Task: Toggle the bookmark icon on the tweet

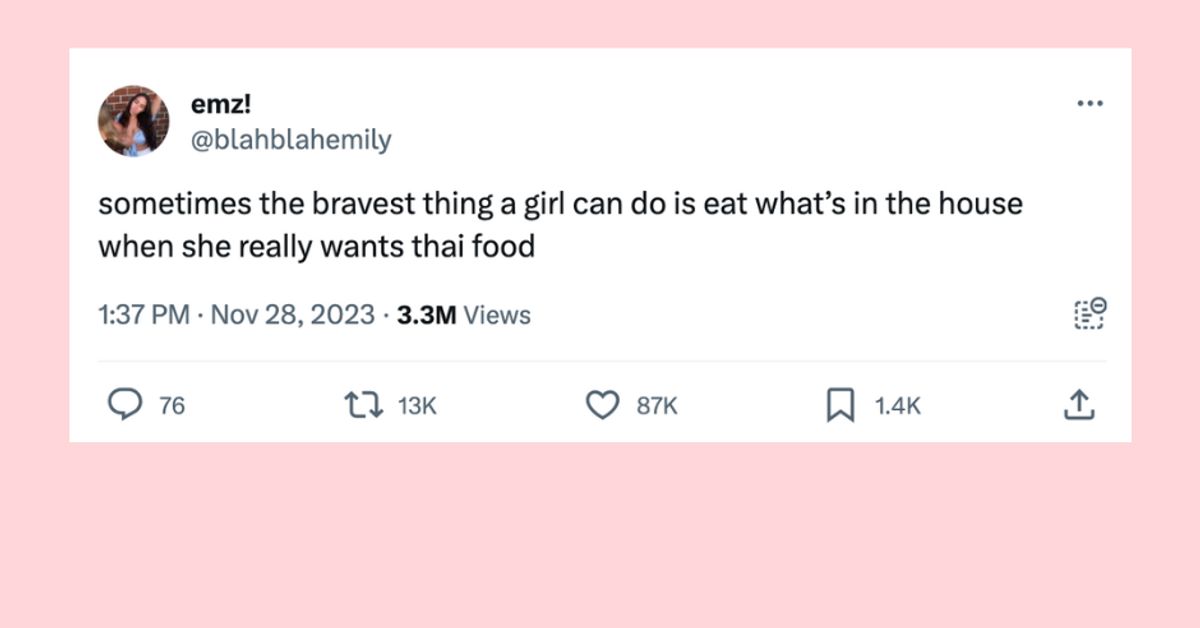Action: click(838, 405)
